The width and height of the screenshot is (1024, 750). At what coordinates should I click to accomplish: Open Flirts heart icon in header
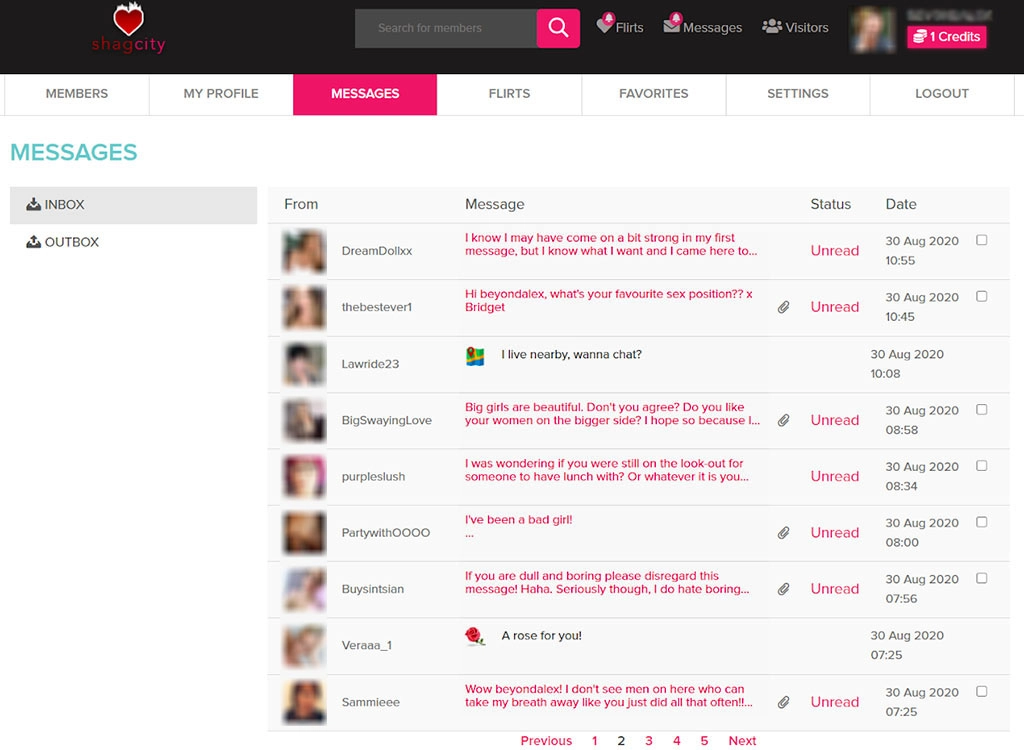pos(605,26)
